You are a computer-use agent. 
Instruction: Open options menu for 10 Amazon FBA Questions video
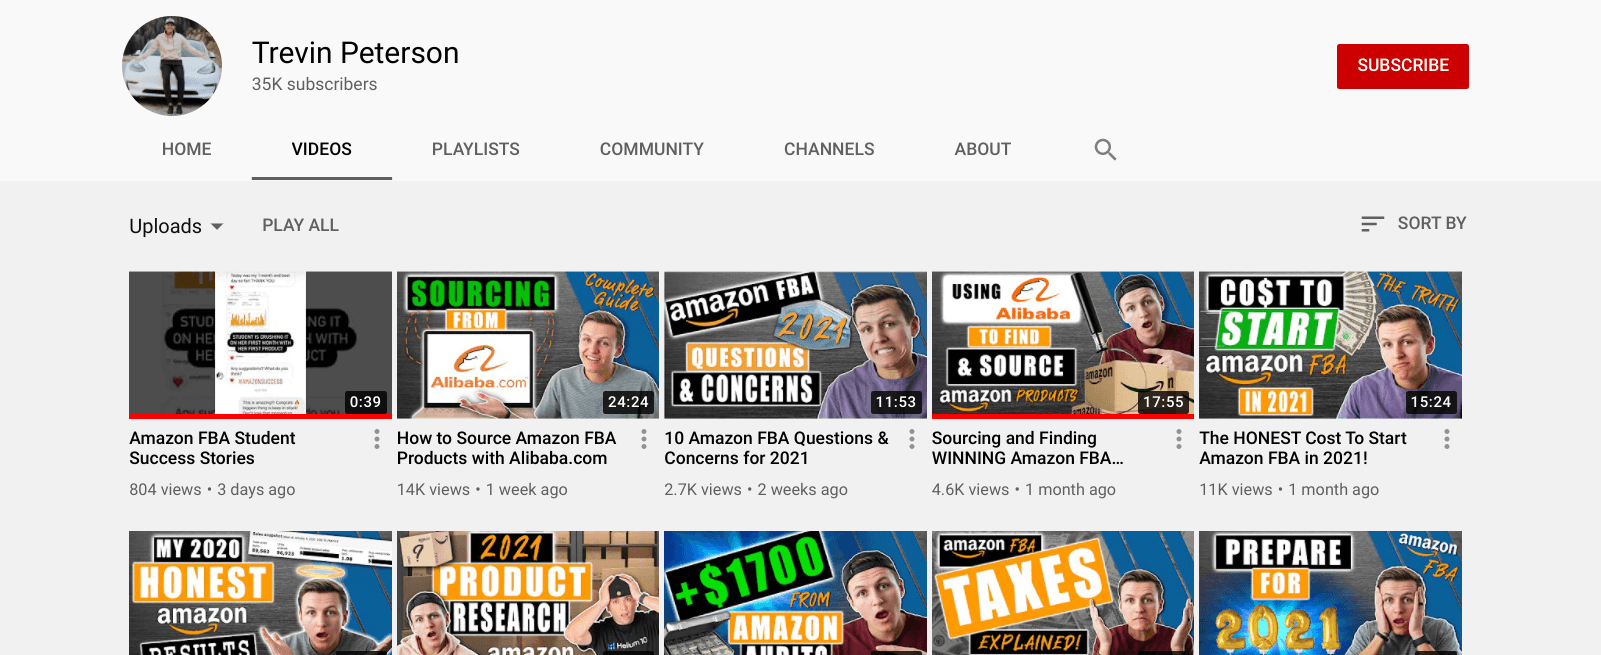click(912, 439)
